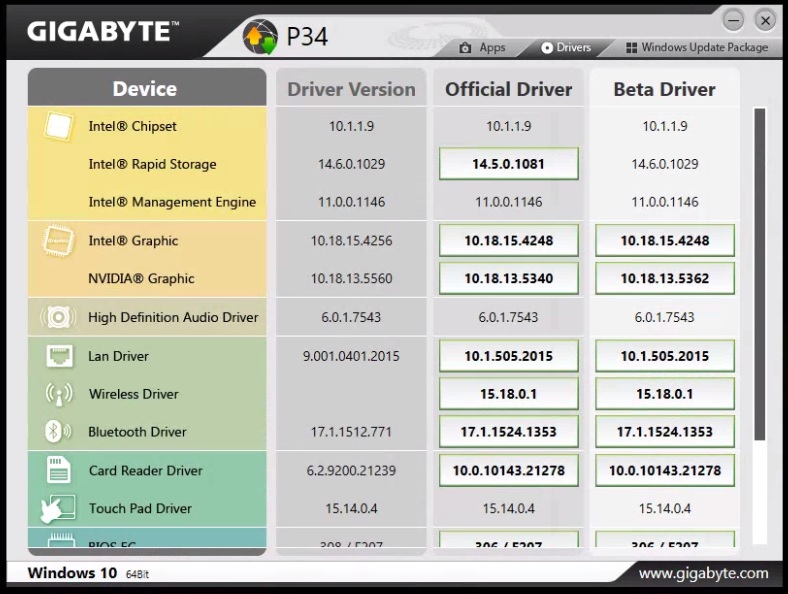Click installed Bluetooth version 17.1.1512.771
Screen dimensions: 788x594
351,432
